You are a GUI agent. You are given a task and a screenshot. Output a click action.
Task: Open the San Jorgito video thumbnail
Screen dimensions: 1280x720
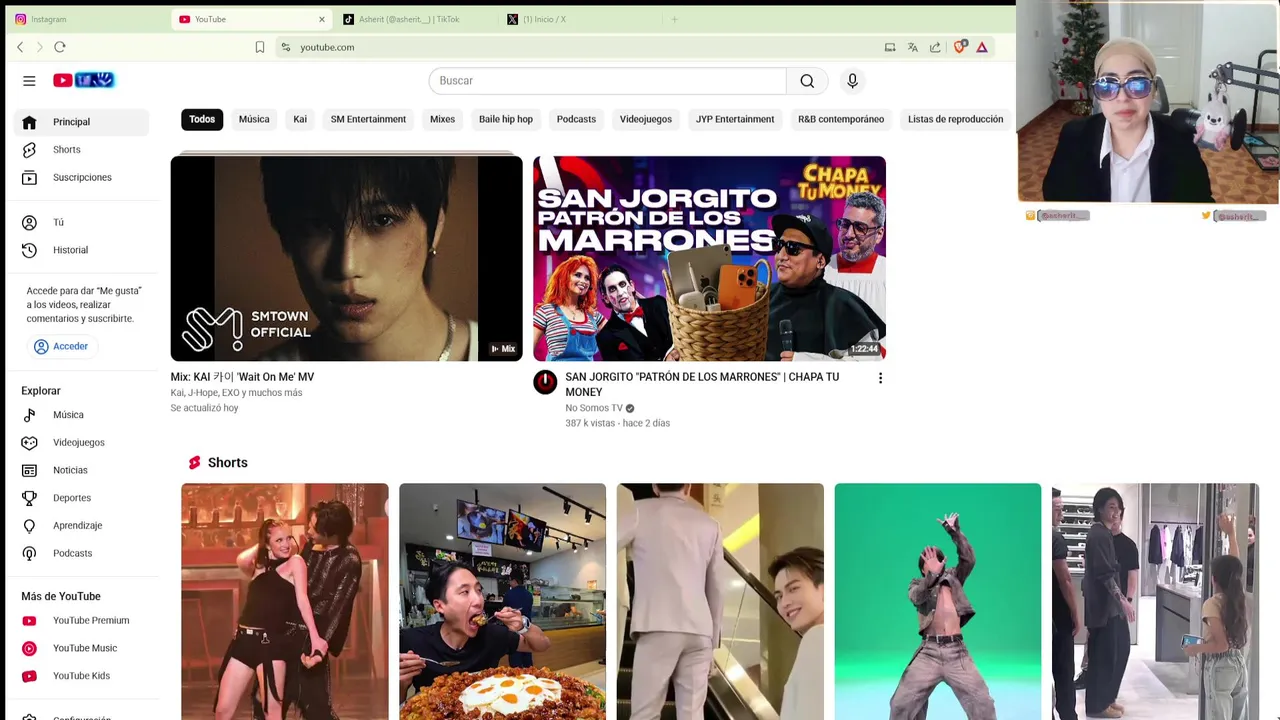point(709,258)
